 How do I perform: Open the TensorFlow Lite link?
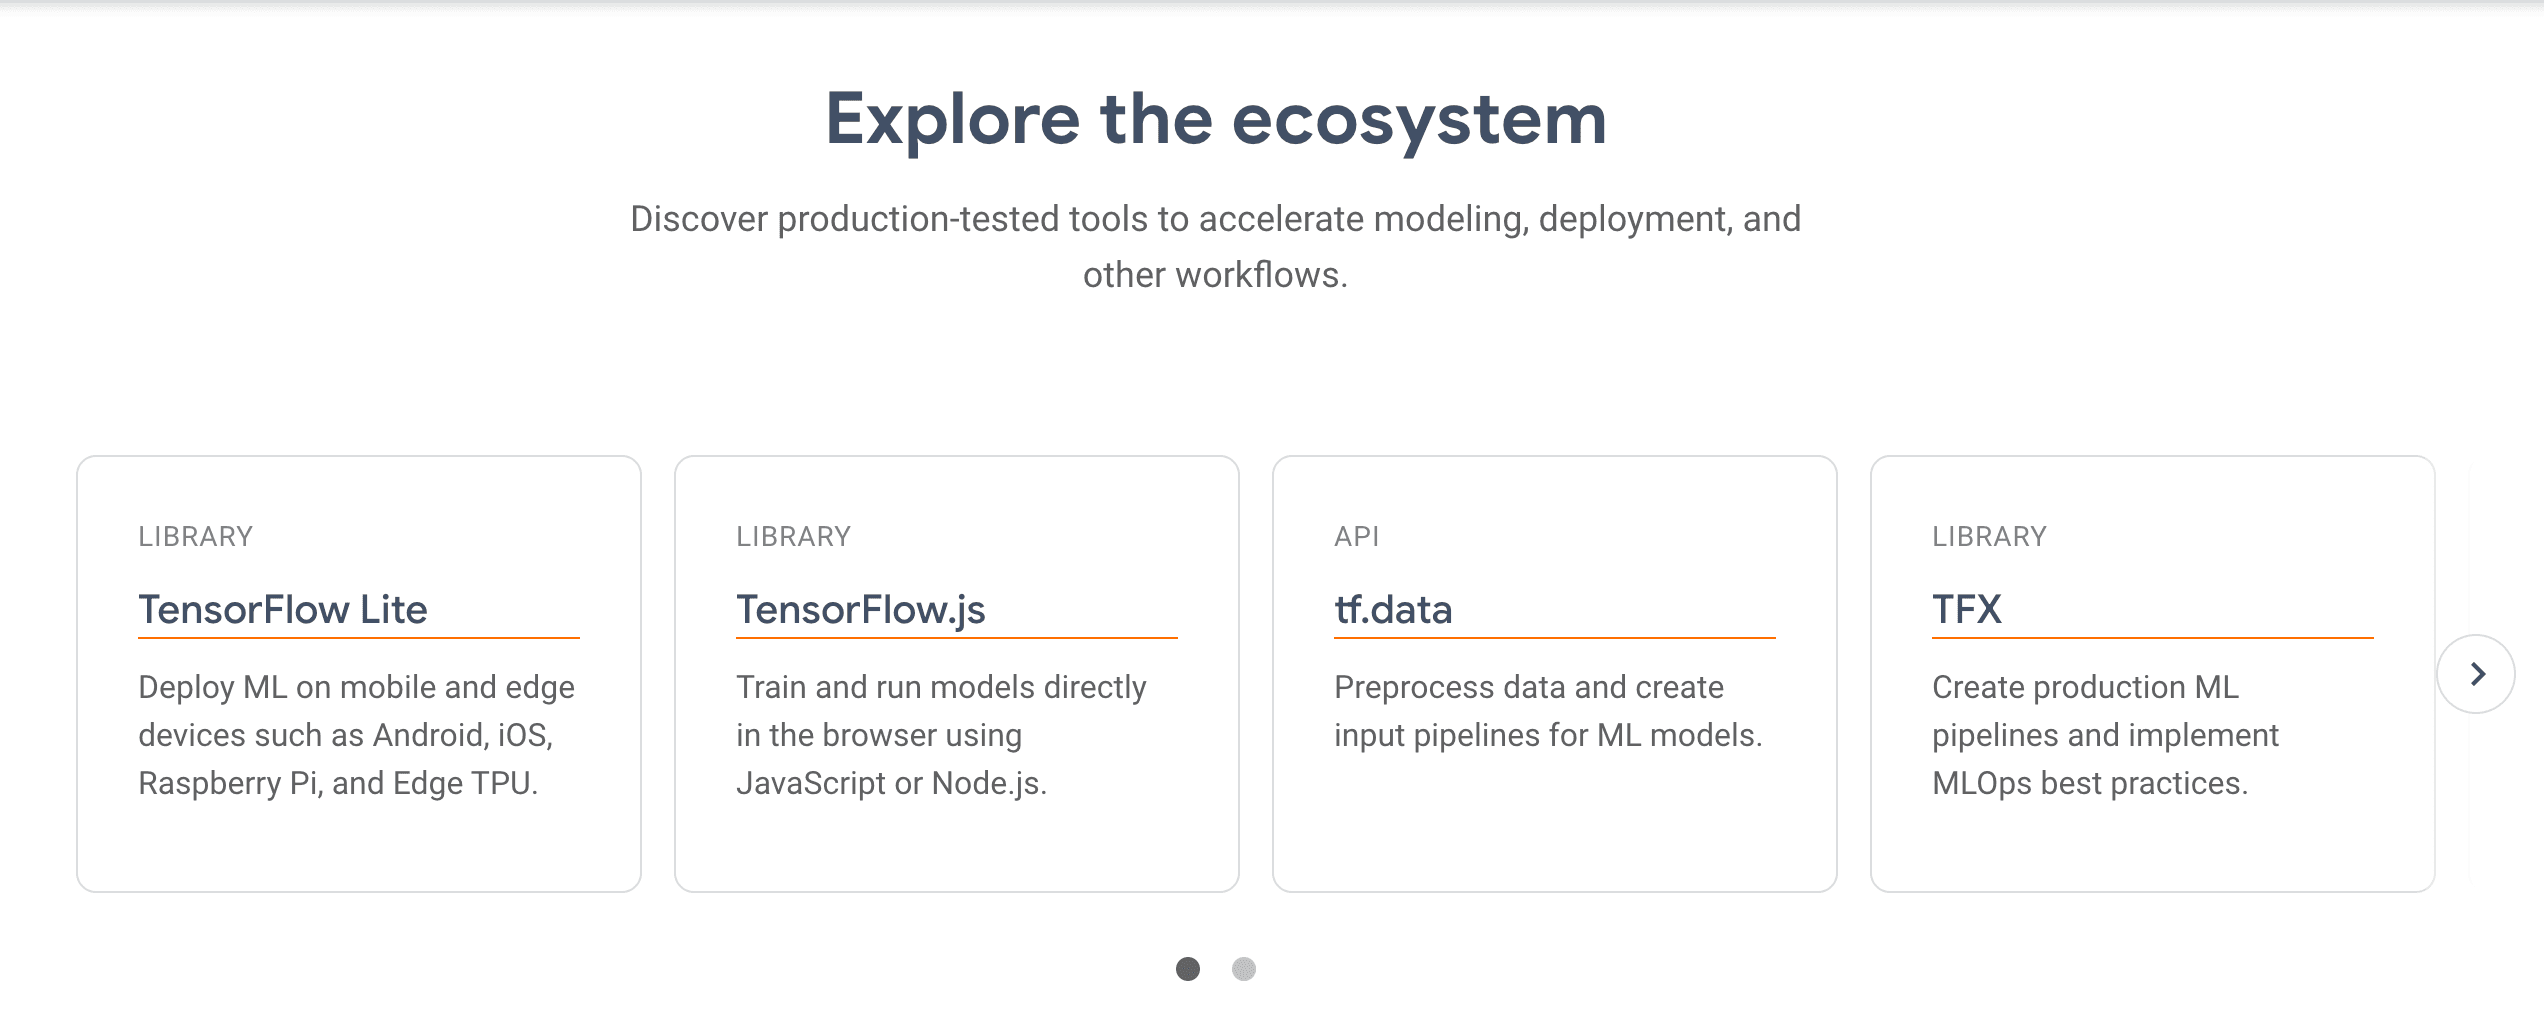point(283,609)
